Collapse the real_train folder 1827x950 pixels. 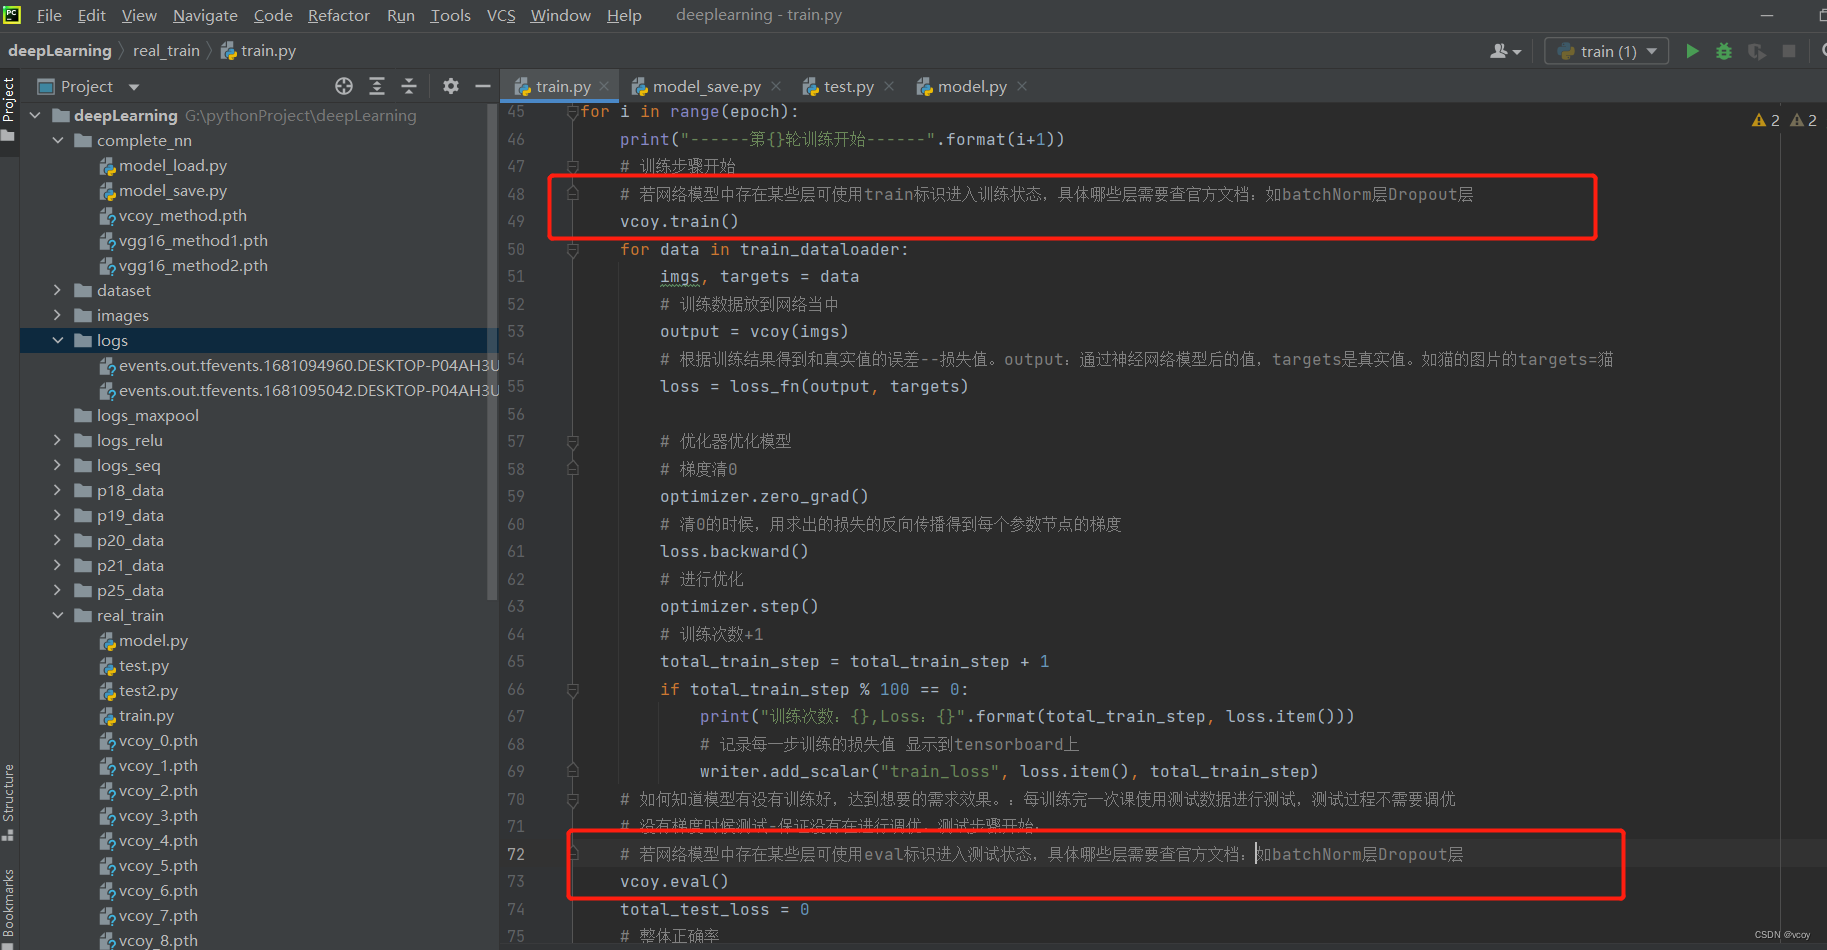point(58,615)
